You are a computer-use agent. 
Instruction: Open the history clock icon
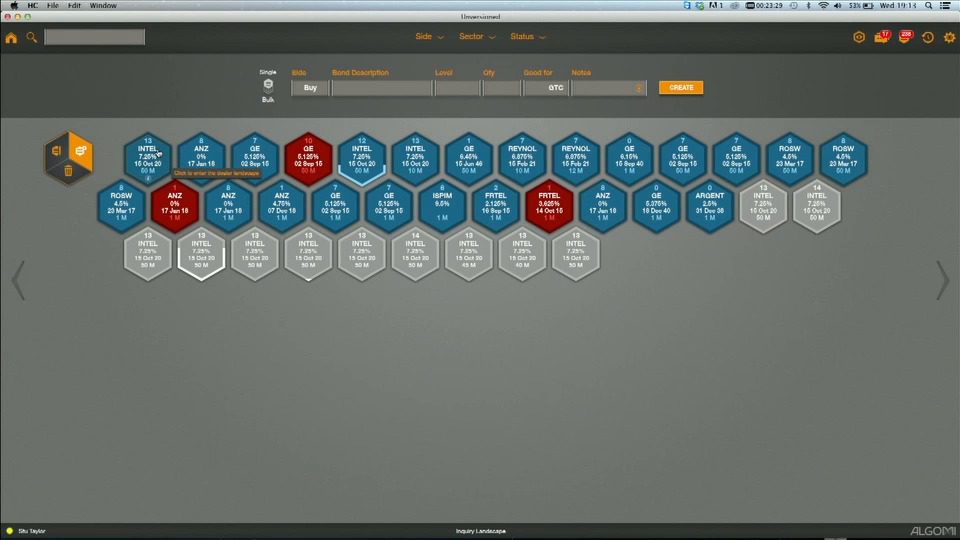928,37
